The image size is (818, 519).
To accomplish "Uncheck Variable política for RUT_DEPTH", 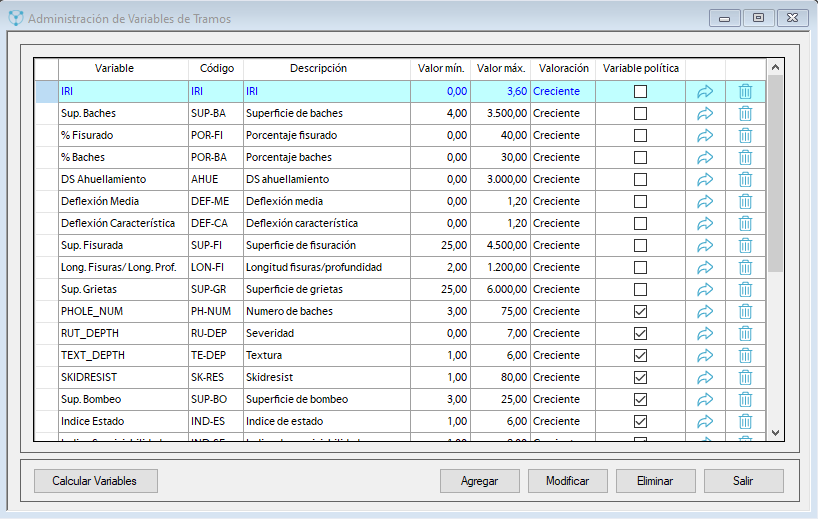I will 640,333.
